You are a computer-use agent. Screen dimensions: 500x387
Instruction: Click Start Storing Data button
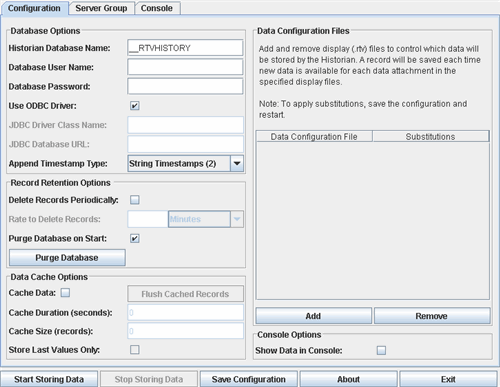tap(49, 379)
